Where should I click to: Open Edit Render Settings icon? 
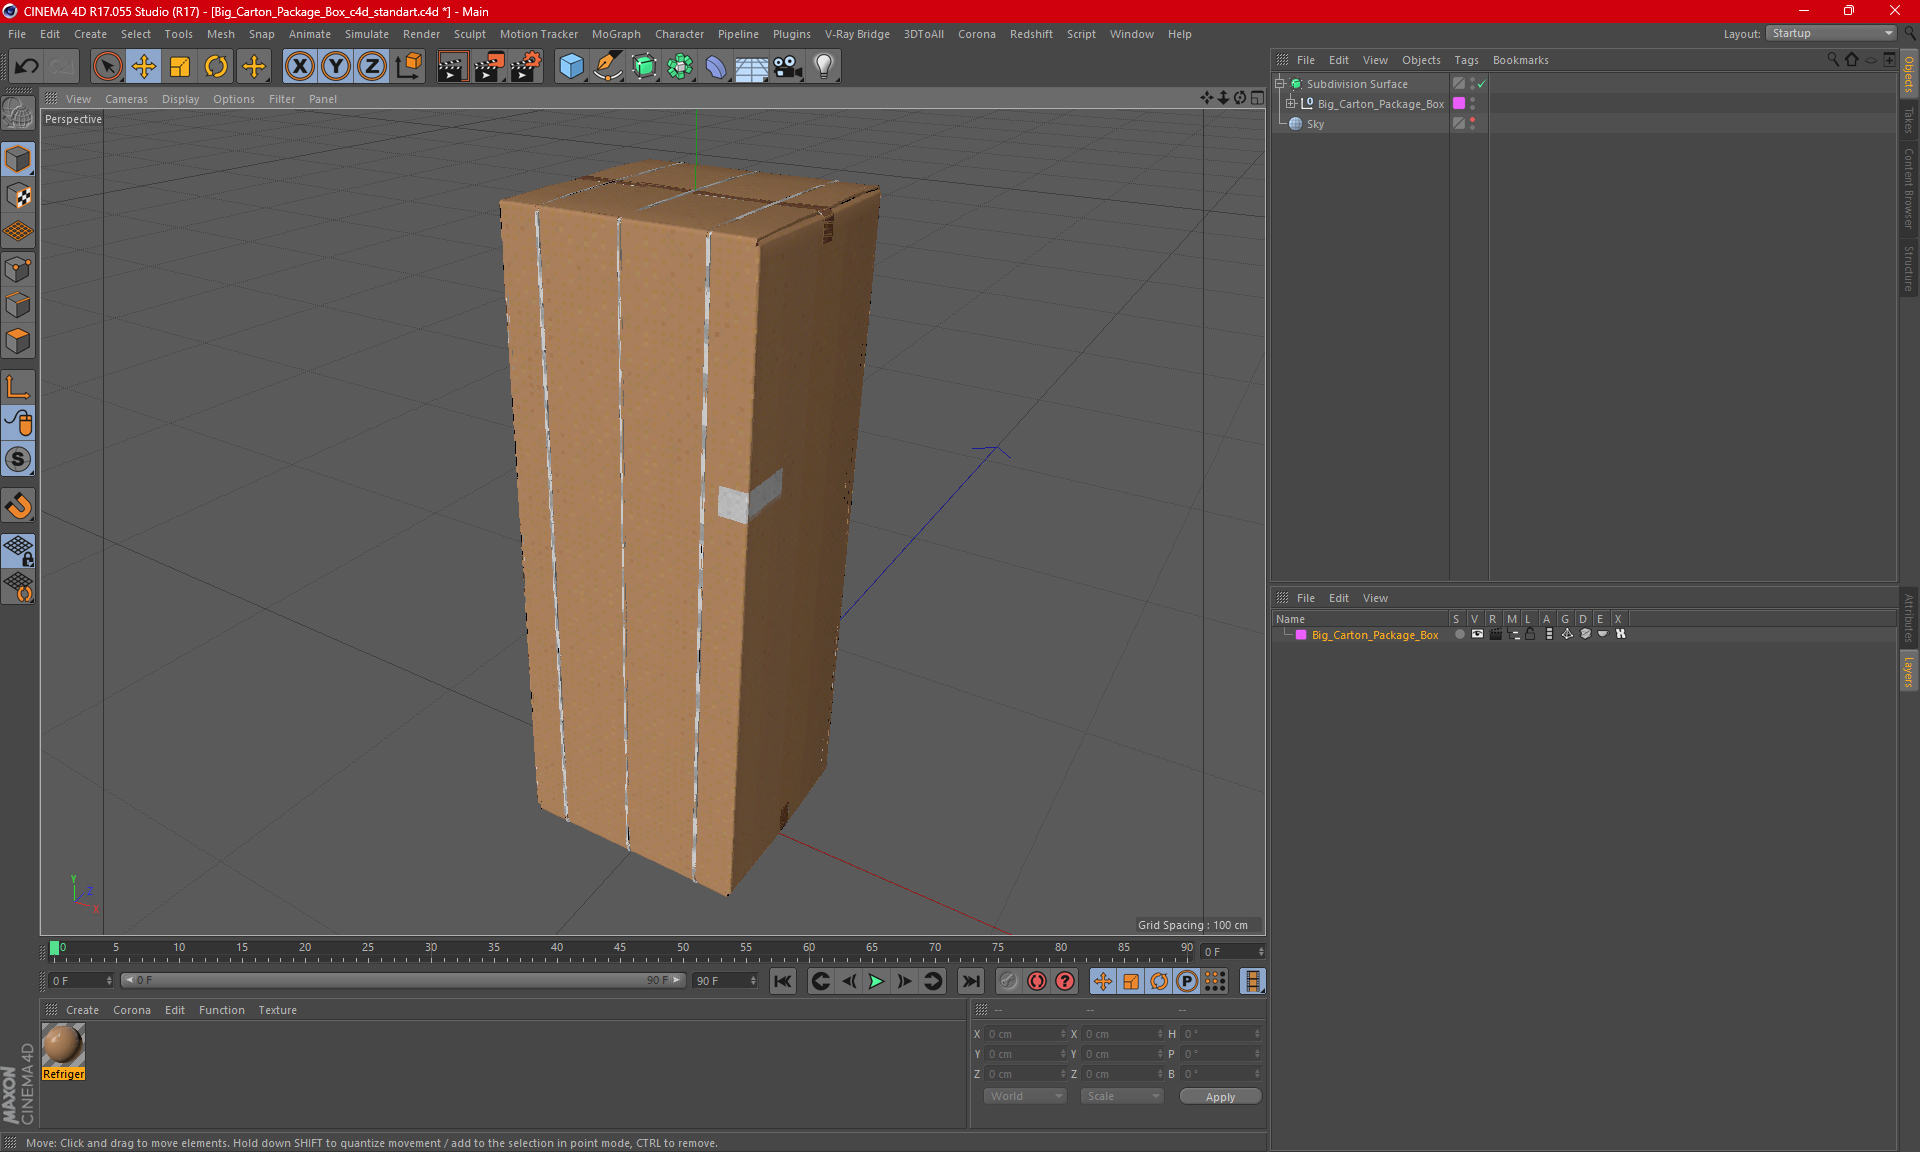pos(526,67)
